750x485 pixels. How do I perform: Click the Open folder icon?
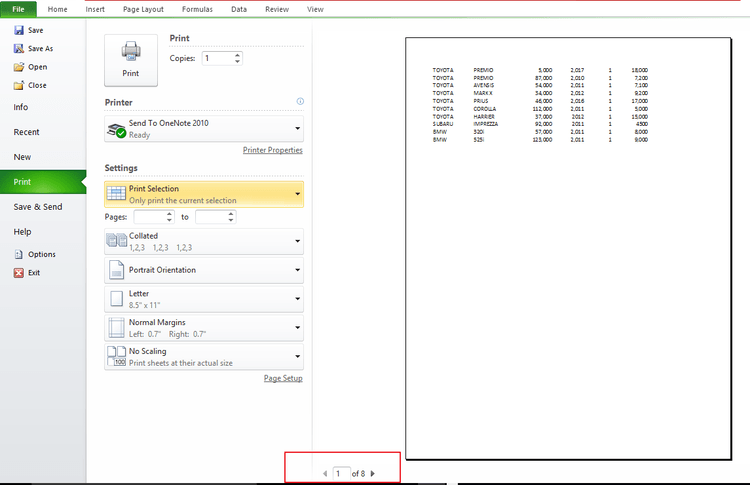pos(19,67)
